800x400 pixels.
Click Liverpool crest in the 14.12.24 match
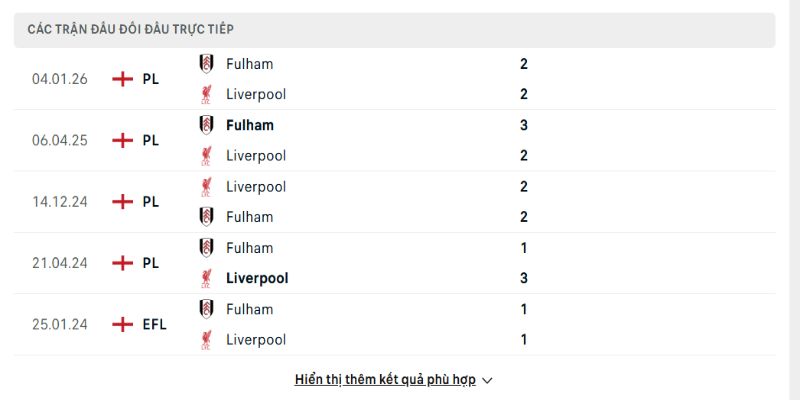206,186
